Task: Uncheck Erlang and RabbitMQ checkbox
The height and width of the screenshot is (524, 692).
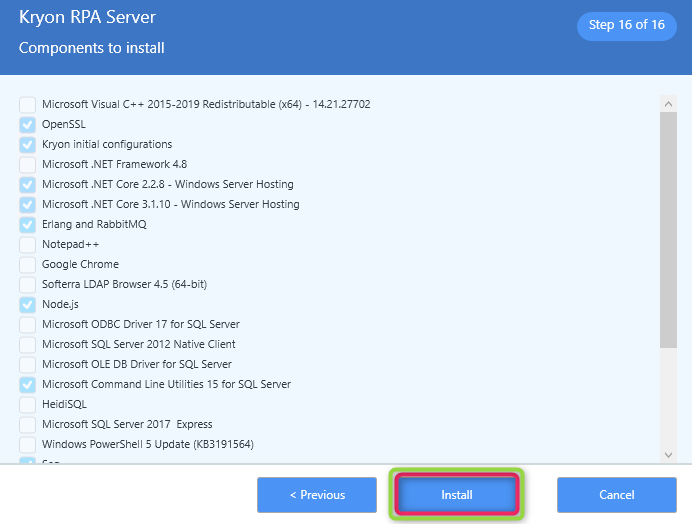Action: tap(27, 225)
